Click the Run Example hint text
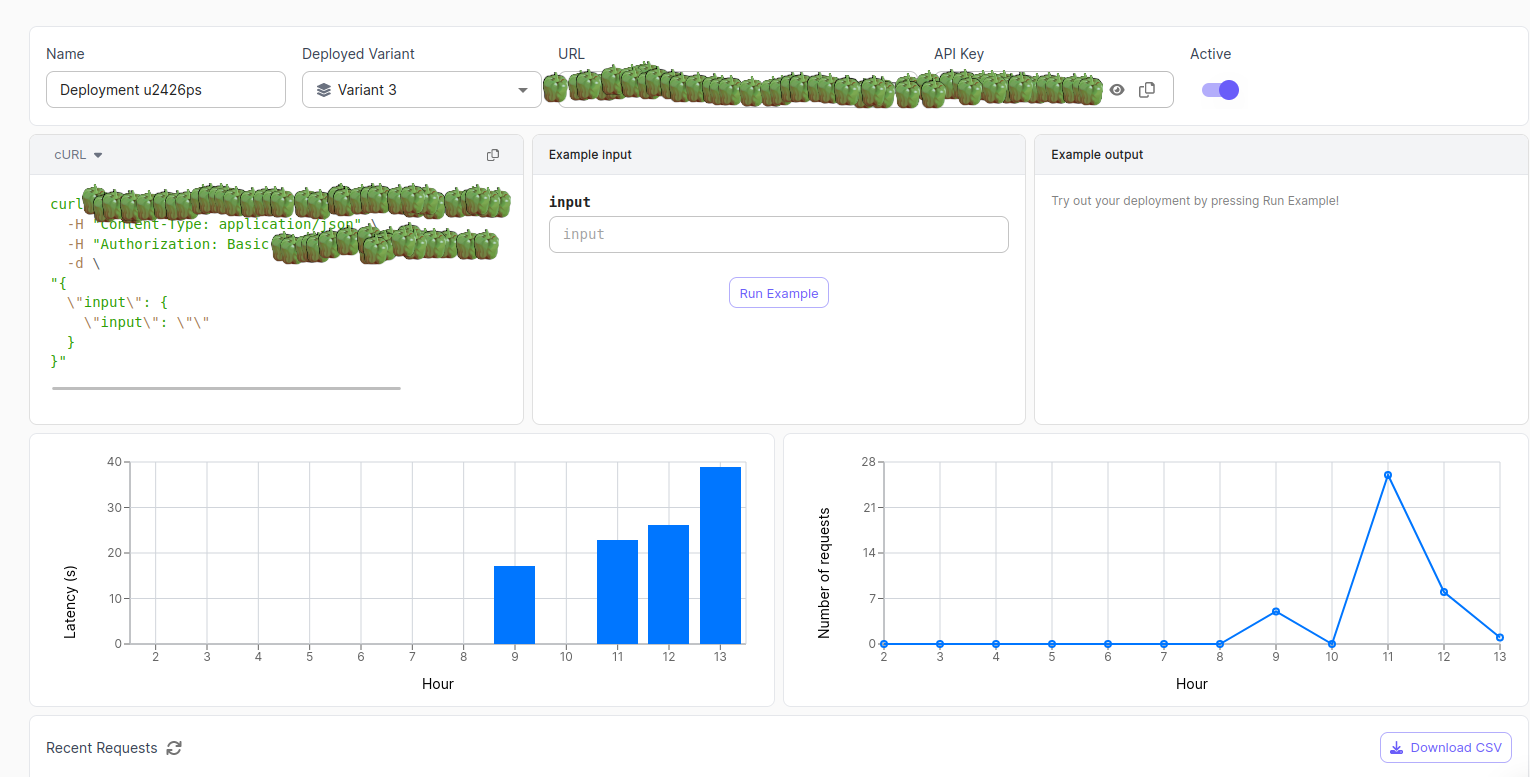Screen dimensions: 1530x777 (x=1195, y=201)
